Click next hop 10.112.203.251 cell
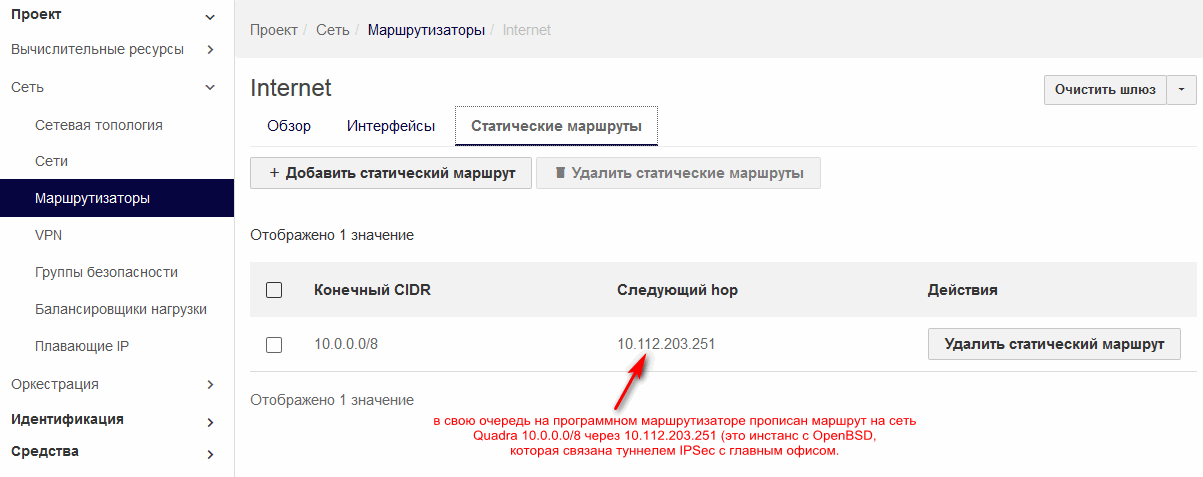Screen dimensions: 1203x477 [x=666, y=345]
